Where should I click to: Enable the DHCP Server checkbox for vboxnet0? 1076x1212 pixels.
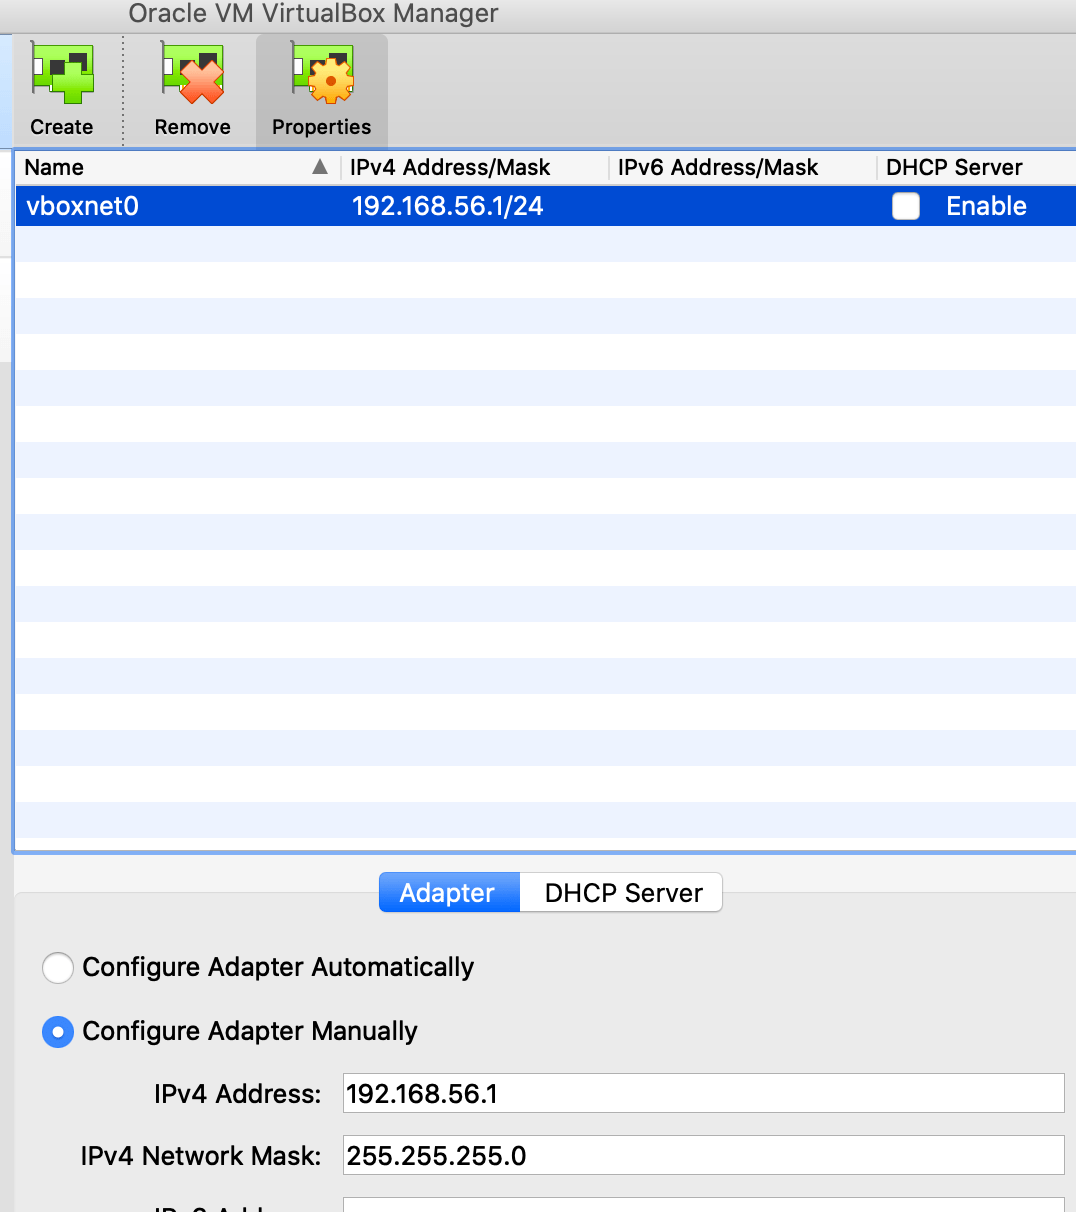click(905, 206)
